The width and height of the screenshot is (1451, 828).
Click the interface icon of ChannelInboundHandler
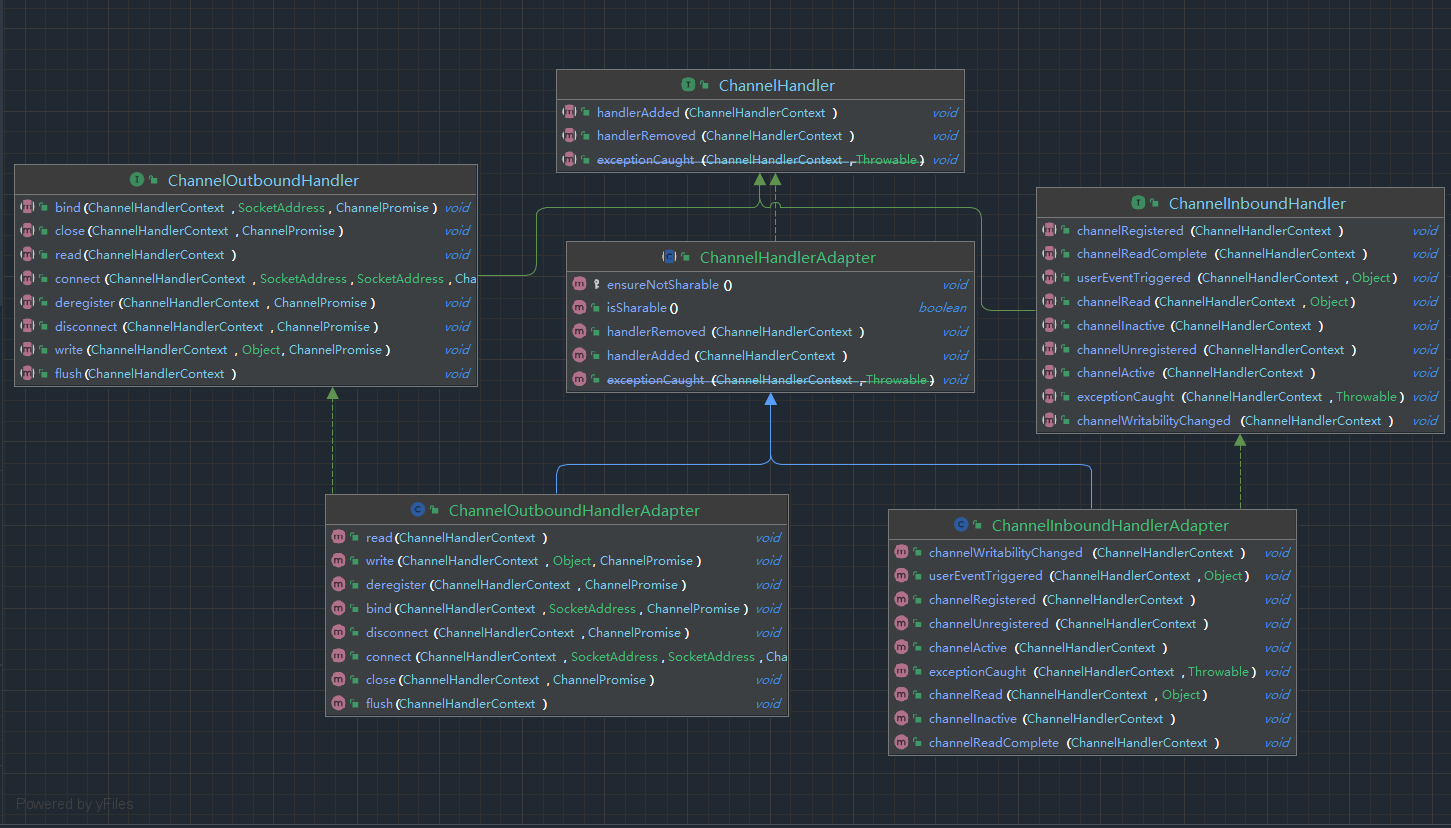tap(1138, 203)
